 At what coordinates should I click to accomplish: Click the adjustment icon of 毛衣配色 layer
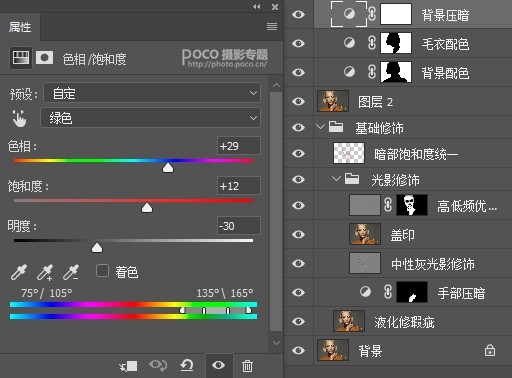point(349,43)
